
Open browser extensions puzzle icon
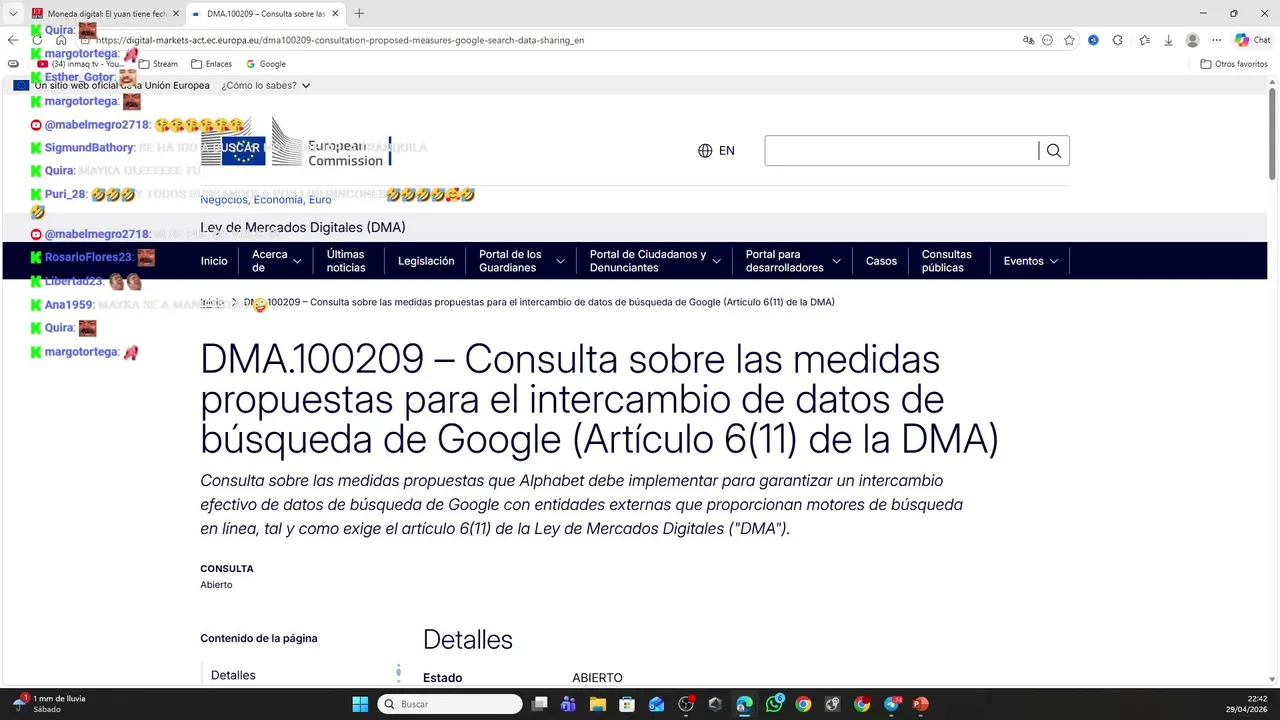pos(1118,40)
